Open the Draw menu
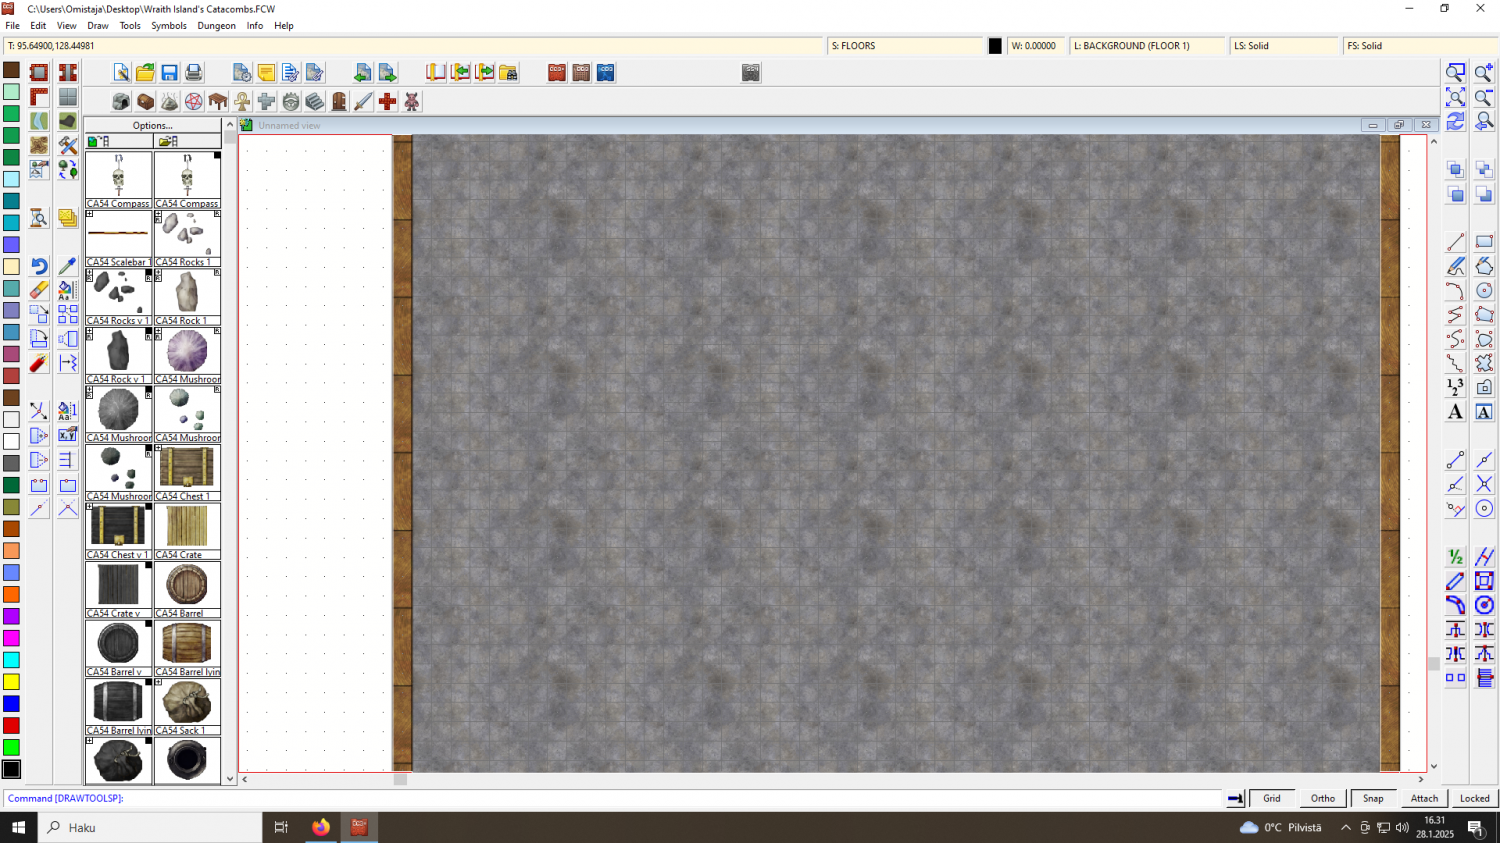This screenshot has width=1500, height=843. pyautogui.click(x=98, y=26)
